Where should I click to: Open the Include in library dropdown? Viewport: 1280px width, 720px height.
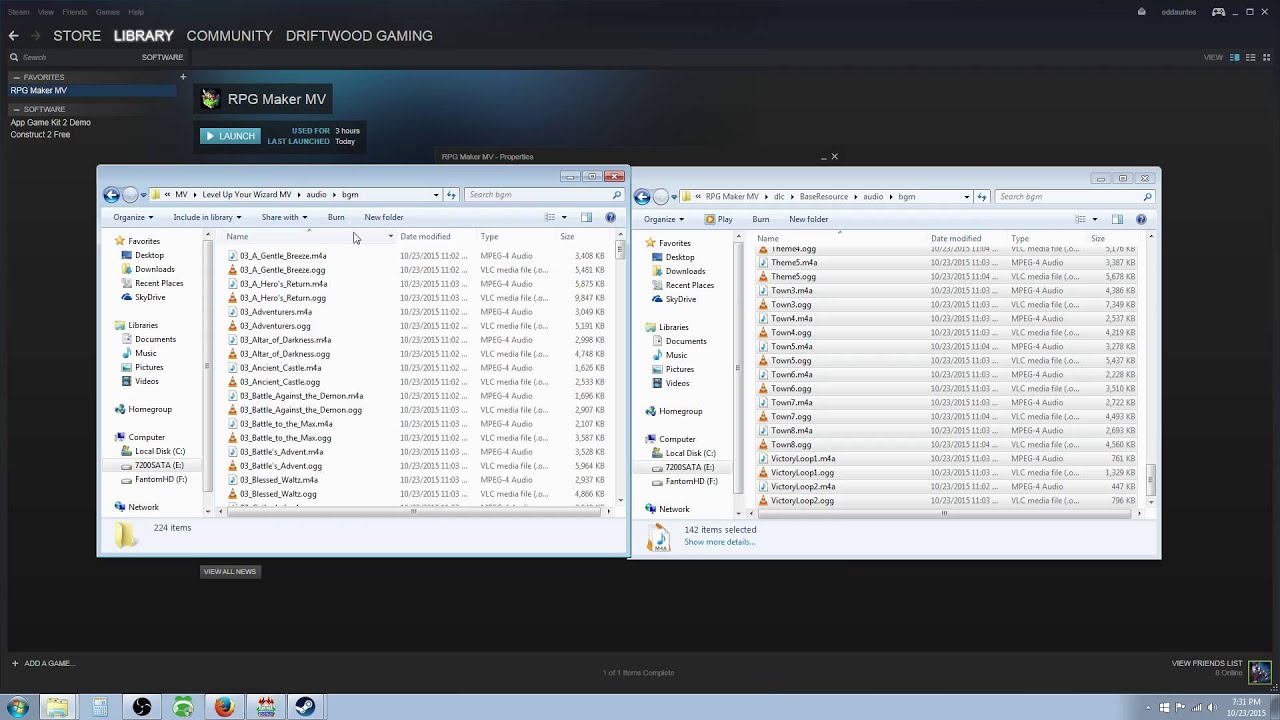207,217
